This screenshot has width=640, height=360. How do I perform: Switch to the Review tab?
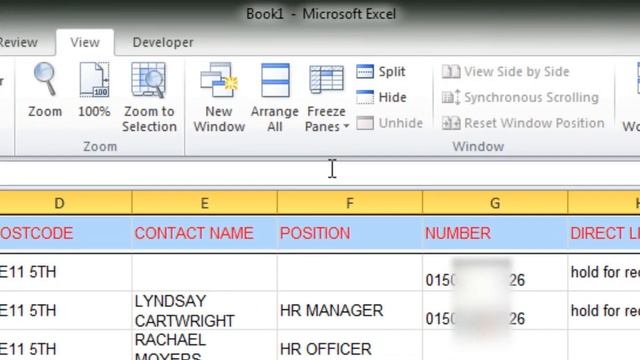(18, 42)
